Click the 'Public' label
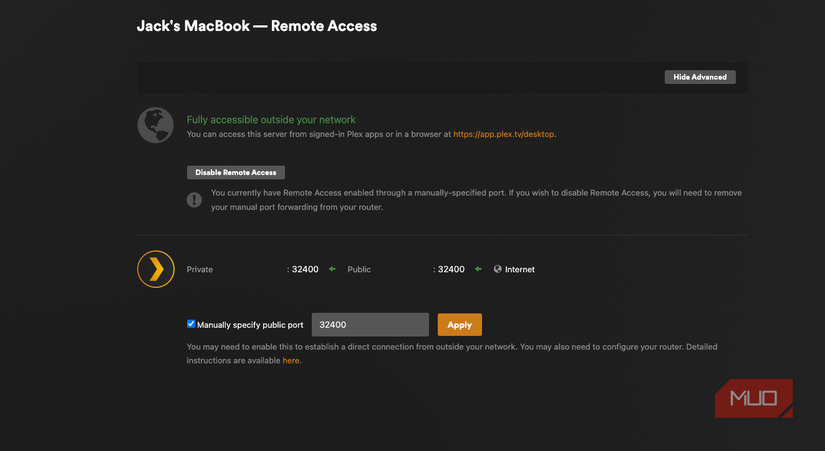This screenshot has height=451, width=825. tap(359, 269)
